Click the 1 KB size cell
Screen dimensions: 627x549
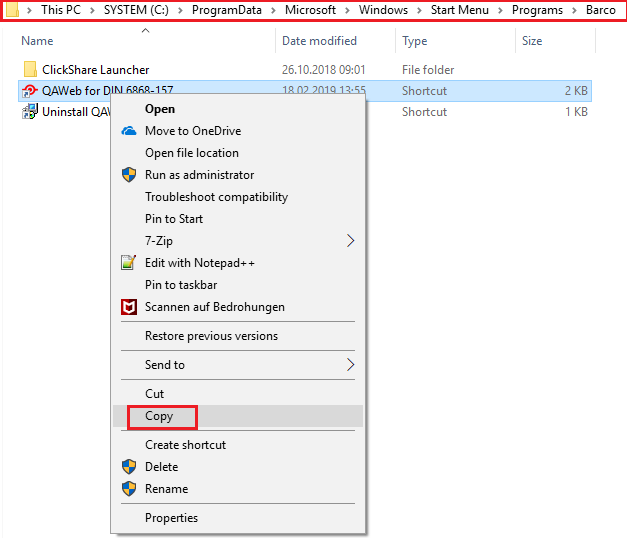tap(576, 112)
